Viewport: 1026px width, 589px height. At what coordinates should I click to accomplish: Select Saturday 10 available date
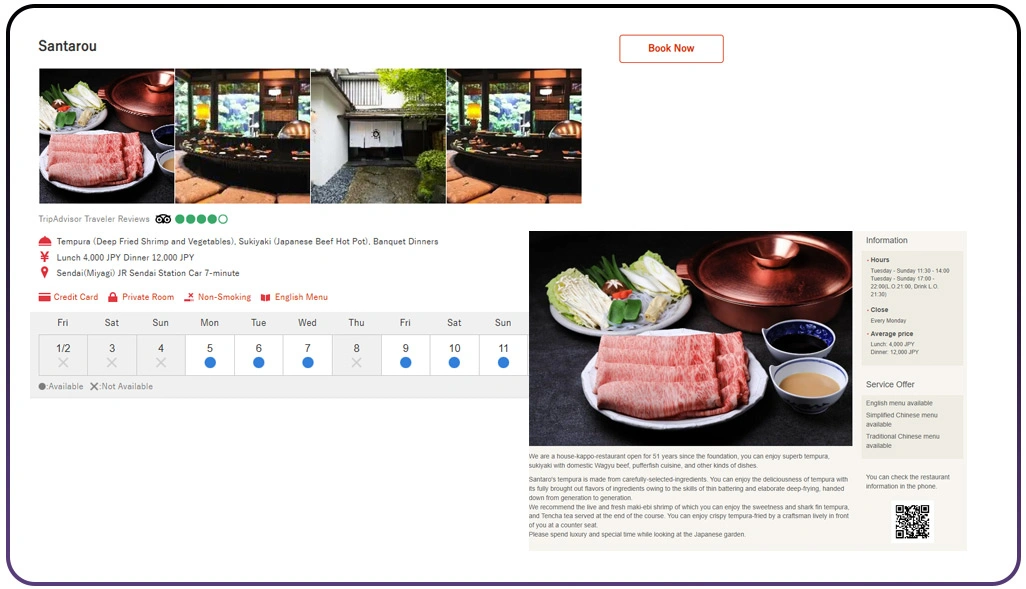coord(454,355)
